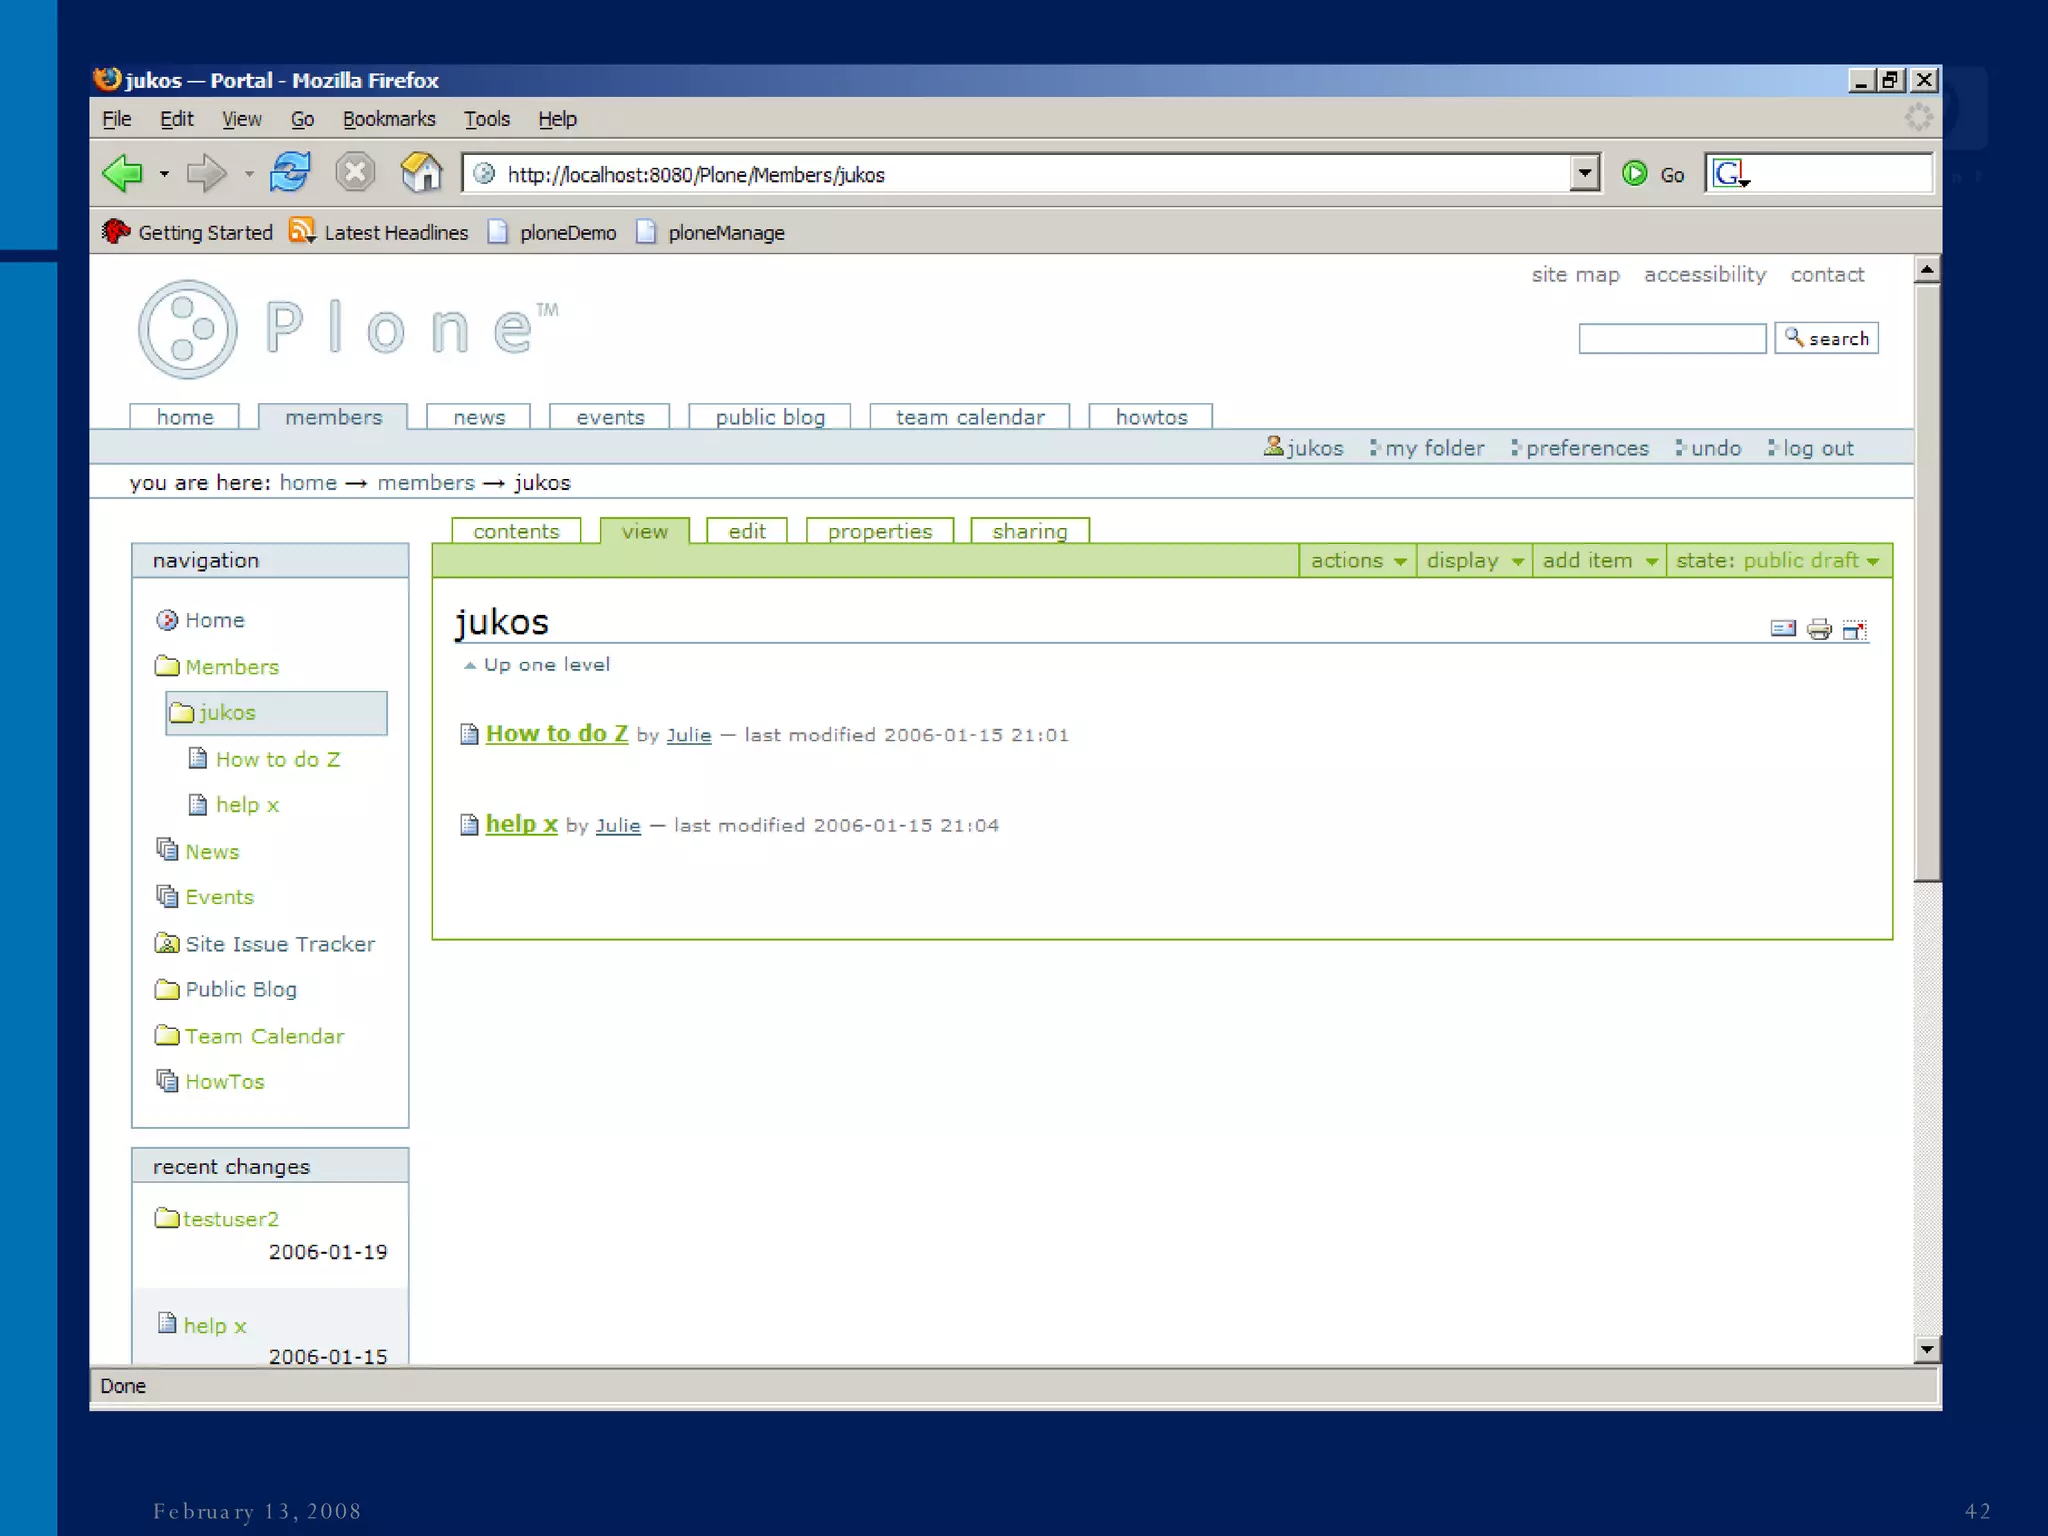Open the How to do Z link

coord(556,734)
